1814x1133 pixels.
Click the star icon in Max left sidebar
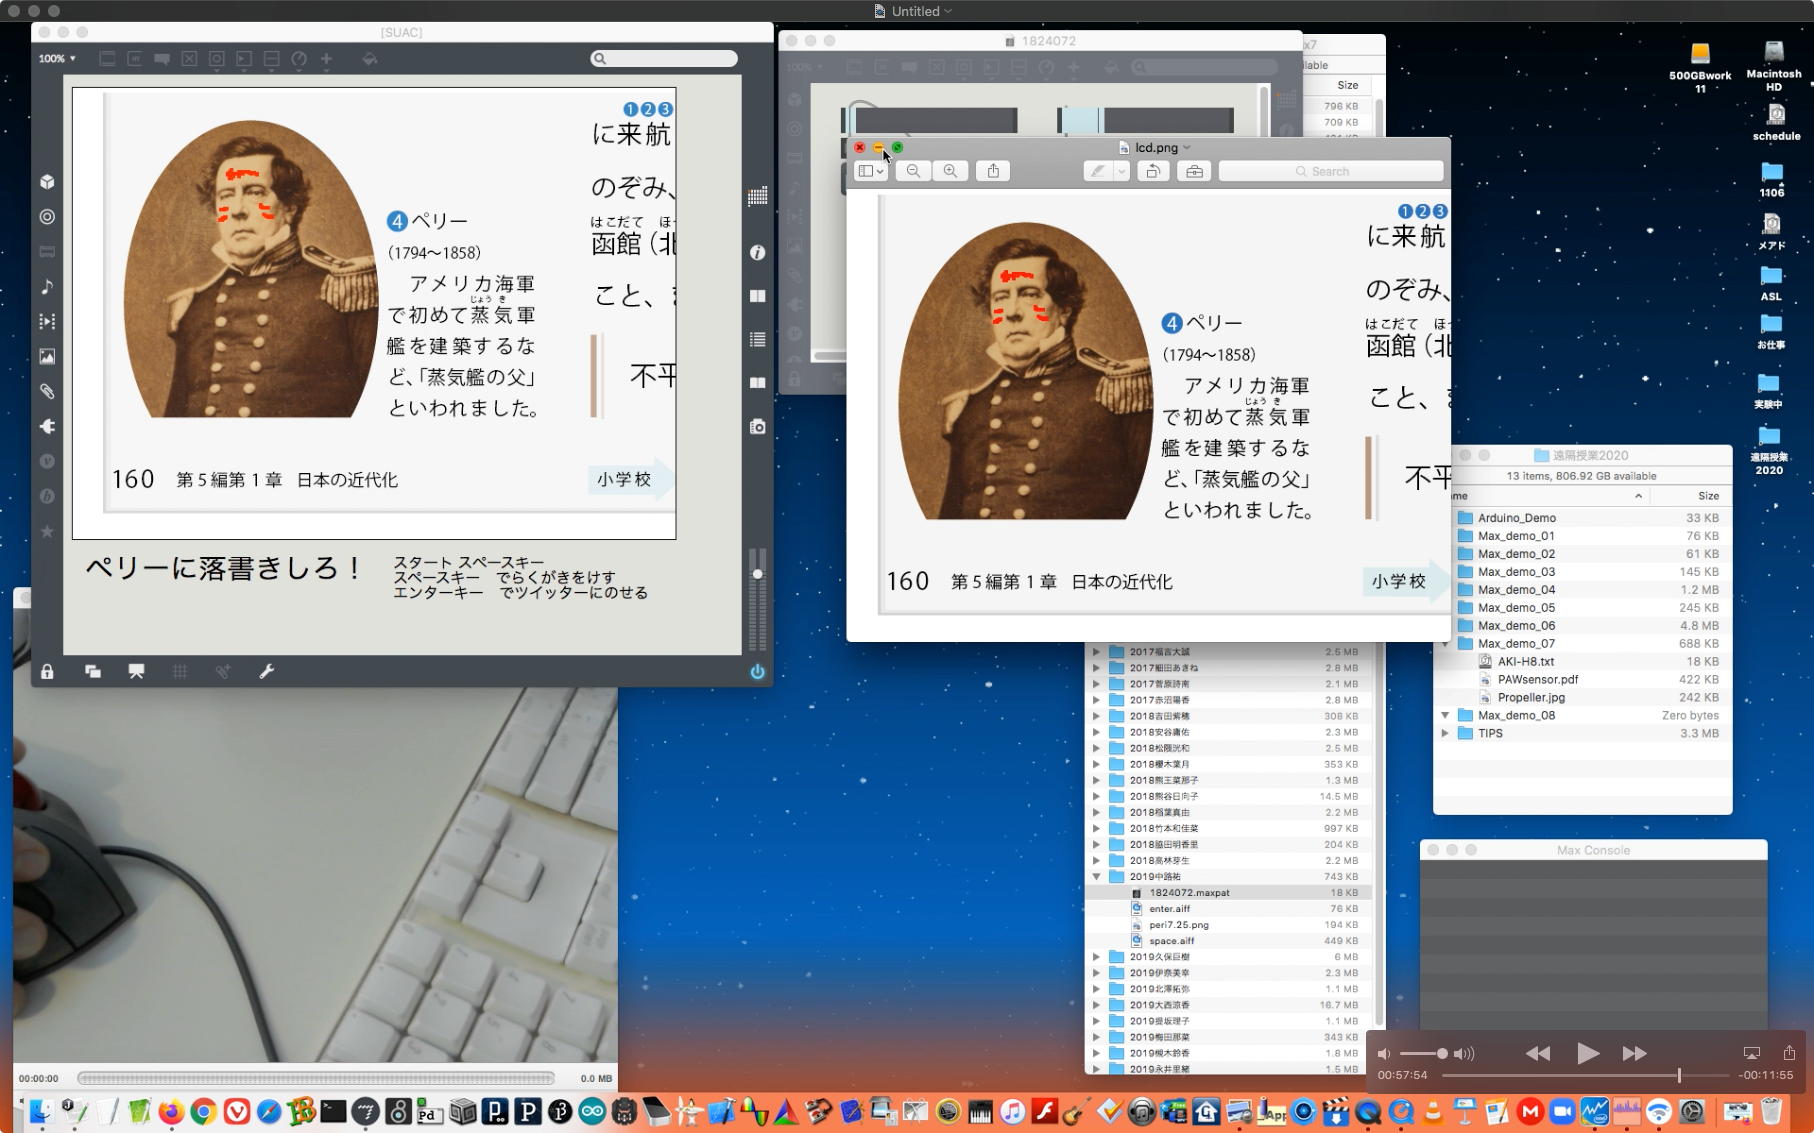(x=47, y=532)
